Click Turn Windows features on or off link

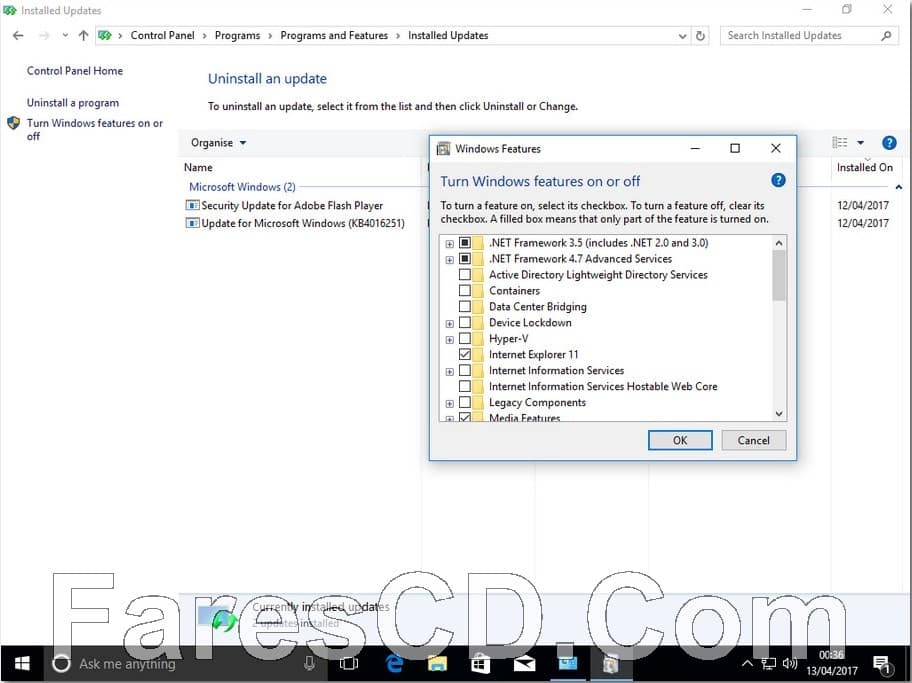(94, 129)
